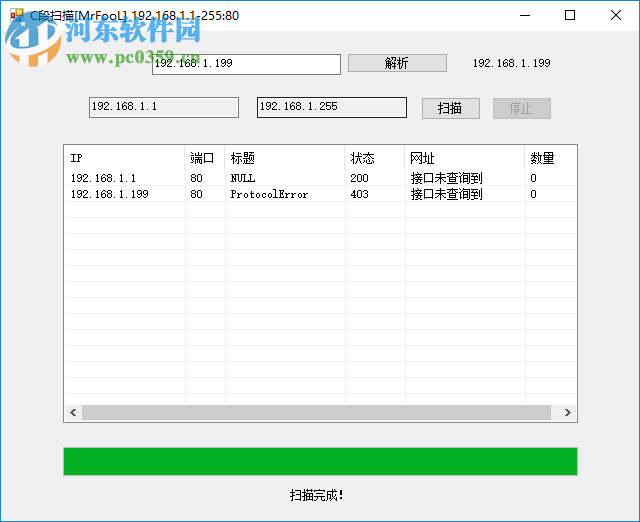
Task: Start scanning with the 扫描 button
Action: coord(451,108)
